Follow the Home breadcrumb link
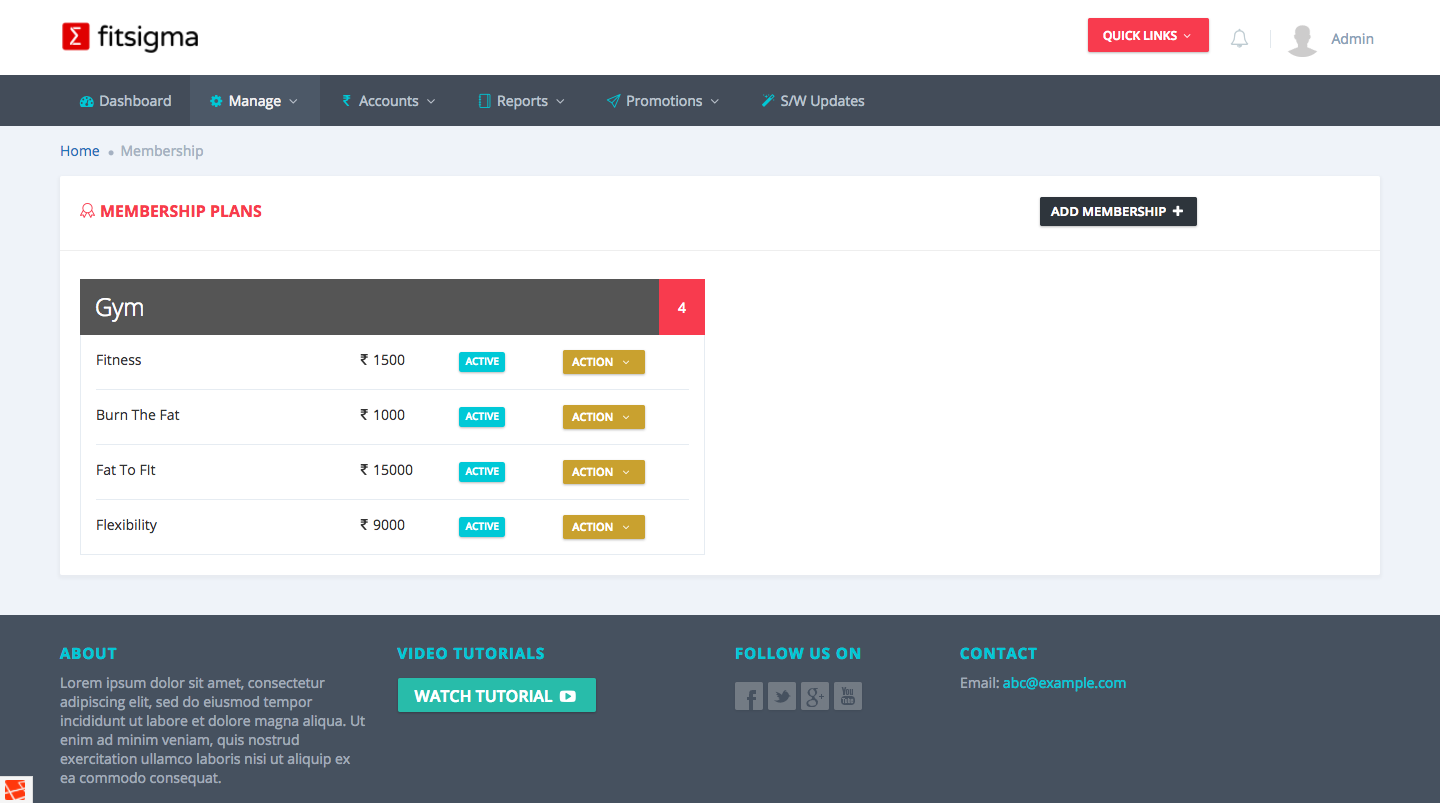Screen dimensions: 1440x803 [80, 151]
